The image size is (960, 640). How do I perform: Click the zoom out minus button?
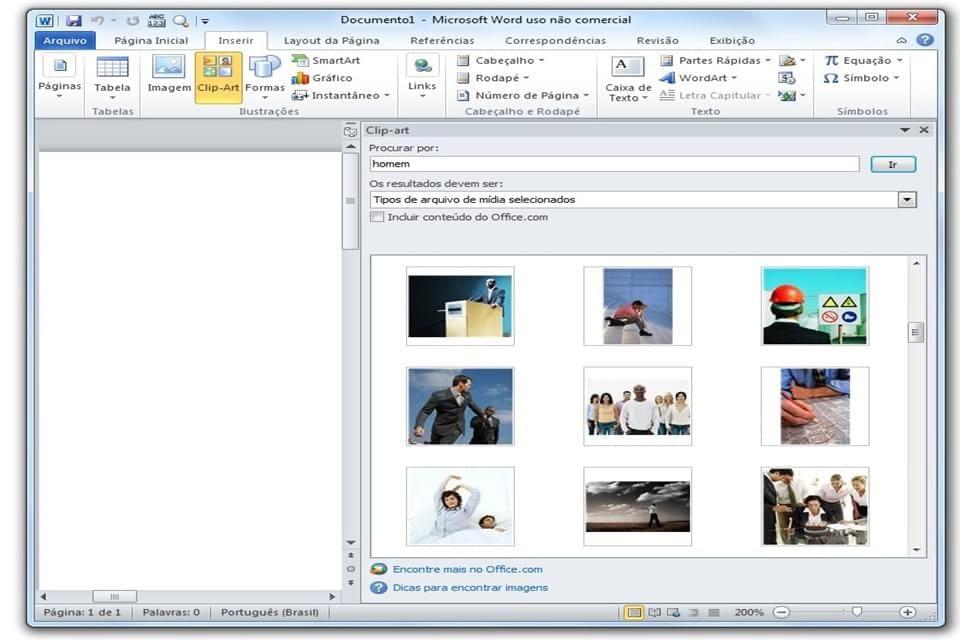[x=781, y=612]
